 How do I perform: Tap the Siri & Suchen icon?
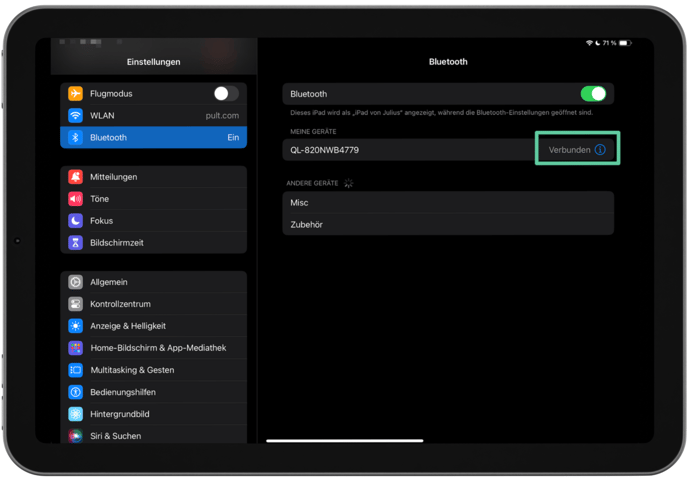click(75, 436)
